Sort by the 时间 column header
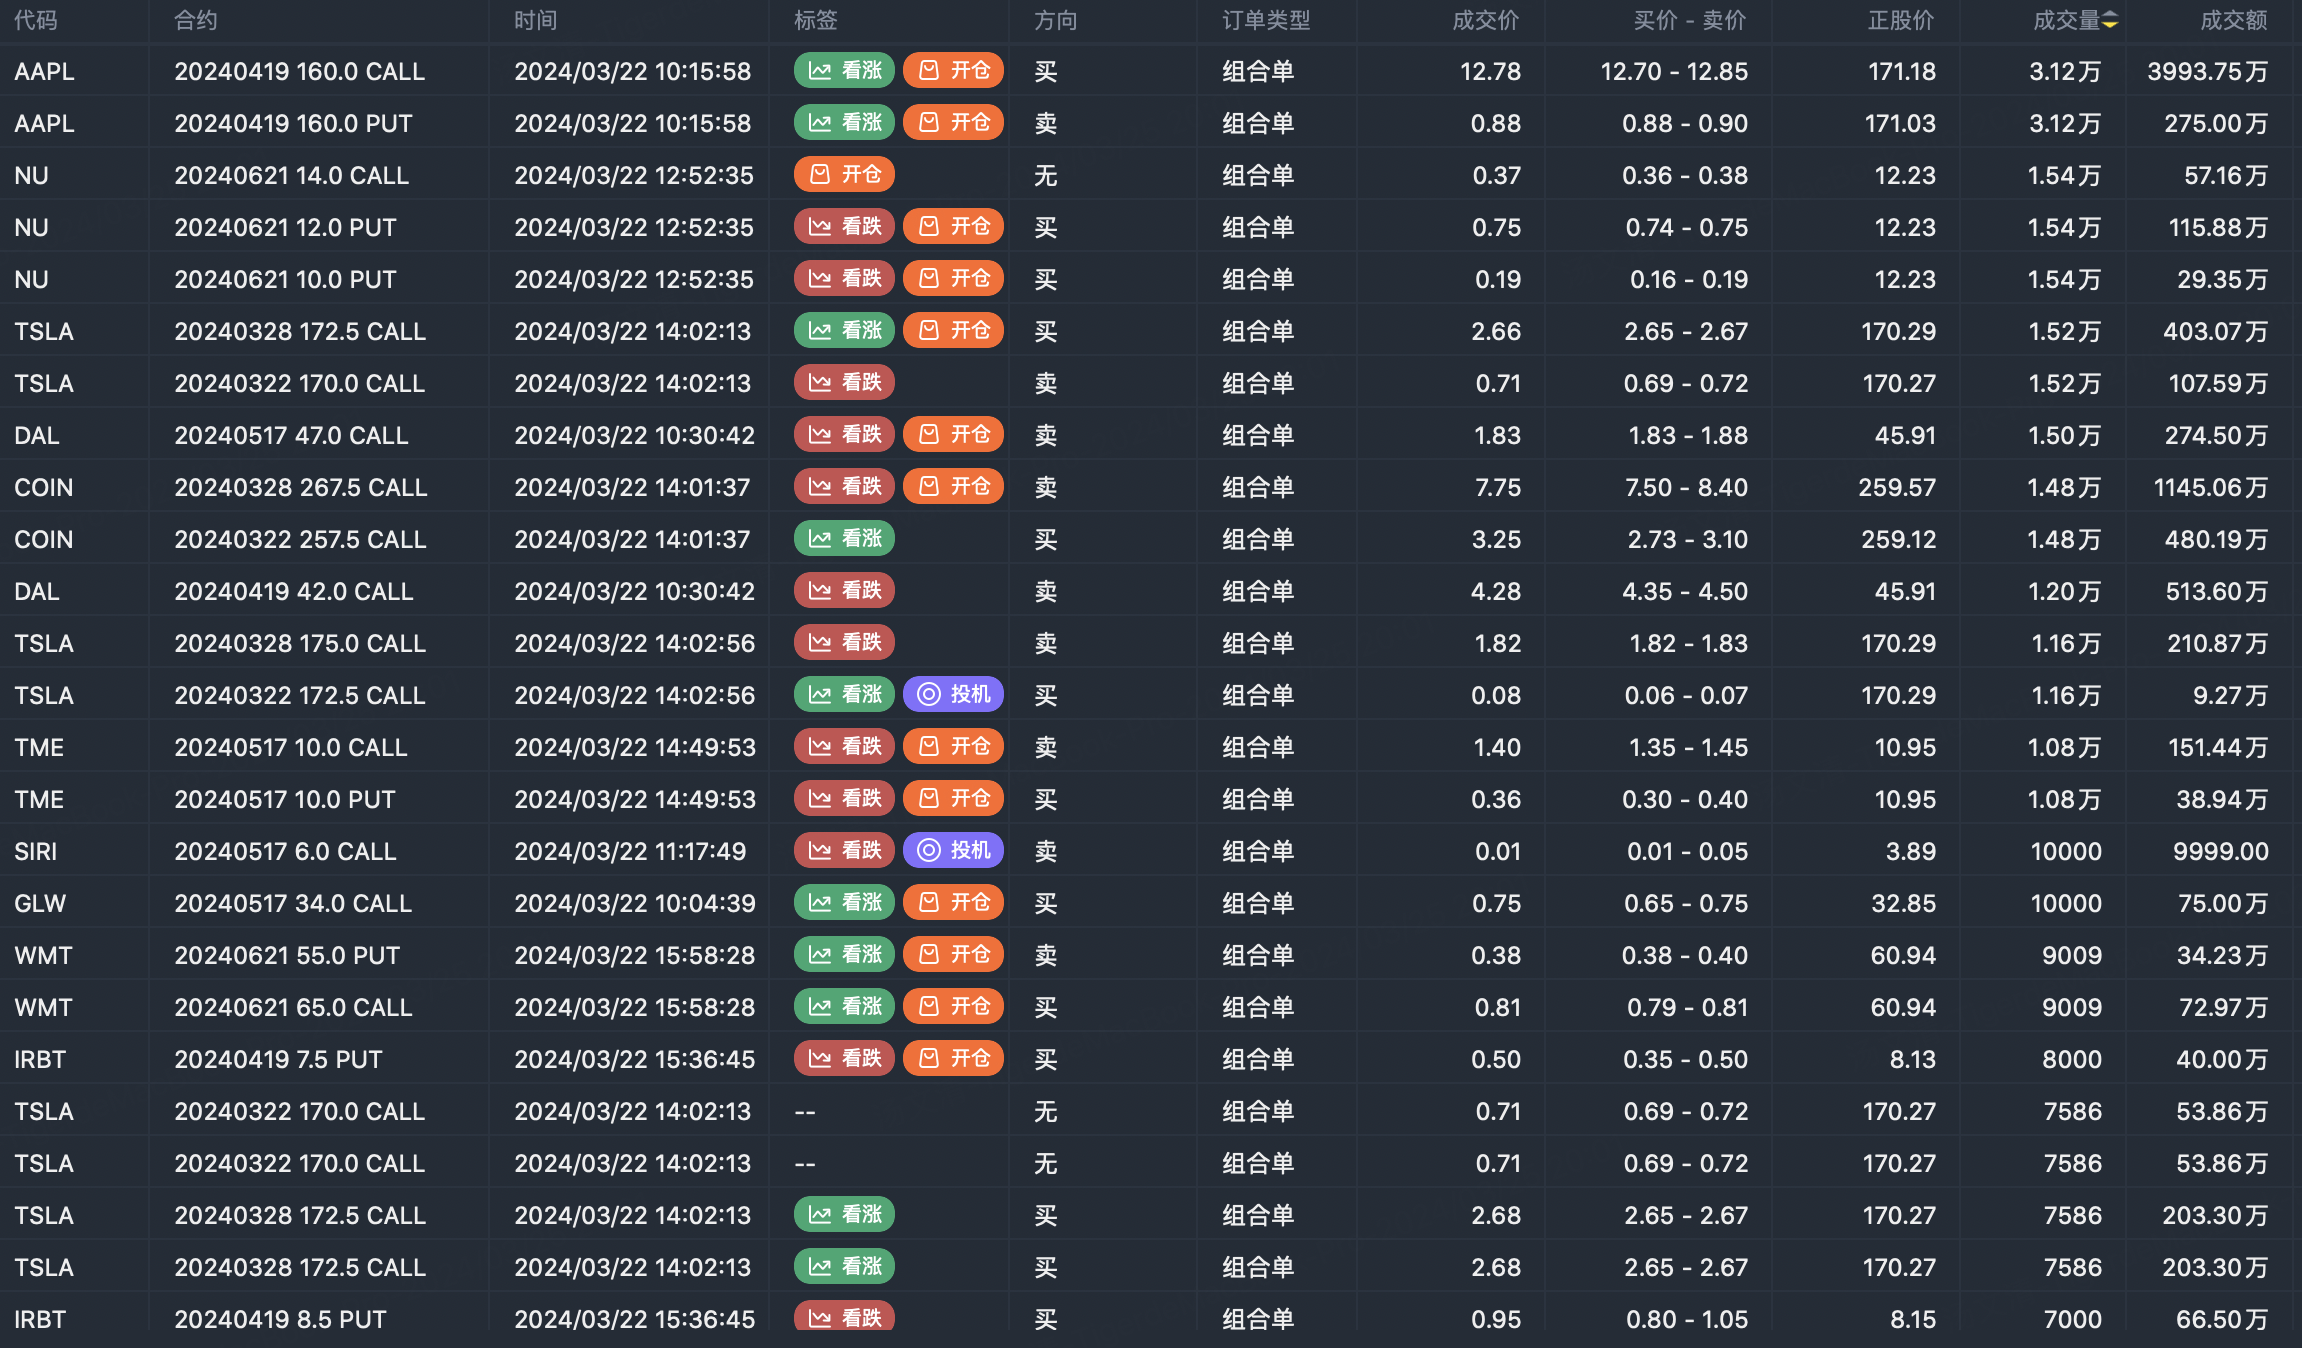This screenshot has height=1348, width=2302. pyautogui.click(x=535, y=21)
